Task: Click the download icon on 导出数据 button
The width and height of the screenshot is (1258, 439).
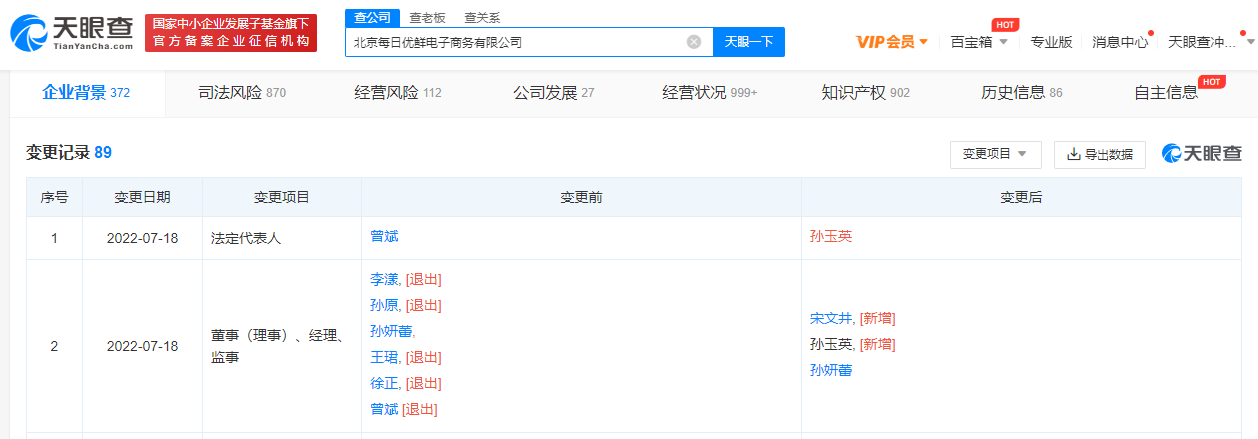Action: click(1074, 154)
